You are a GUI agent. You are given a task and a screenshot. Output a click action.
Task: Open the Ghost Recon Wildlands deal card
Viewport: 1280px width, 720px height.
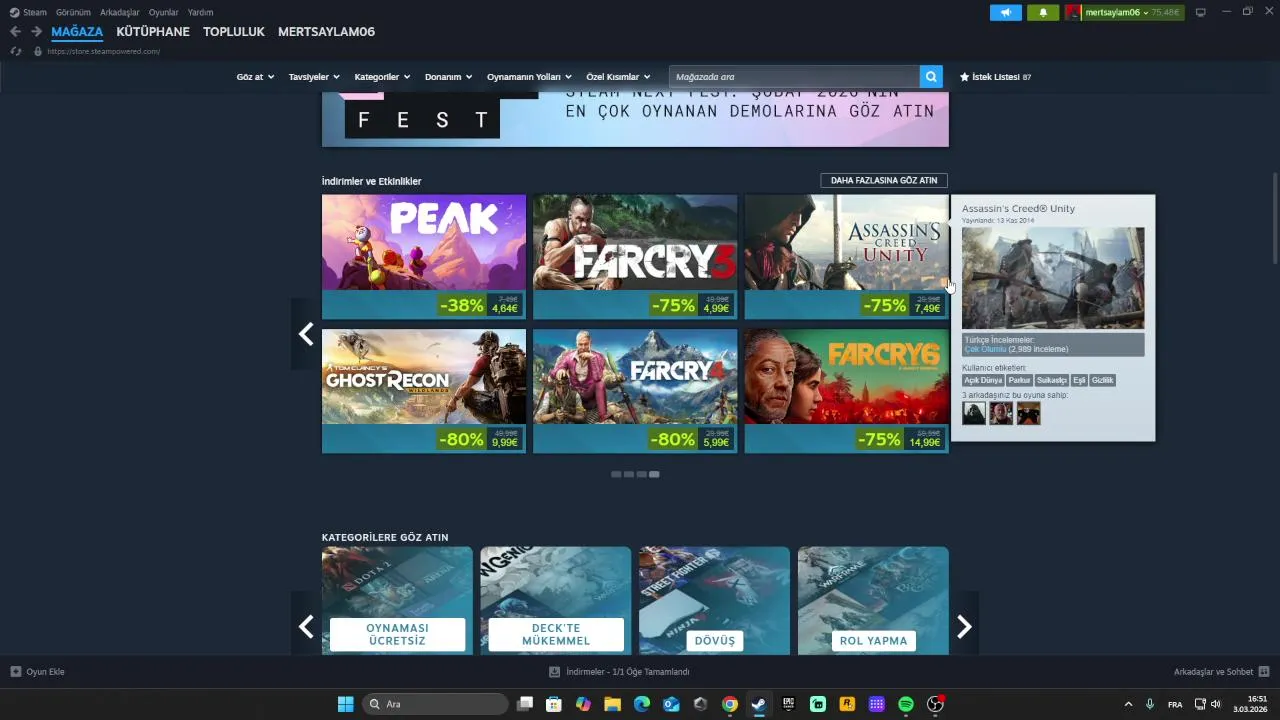point(424,391)
